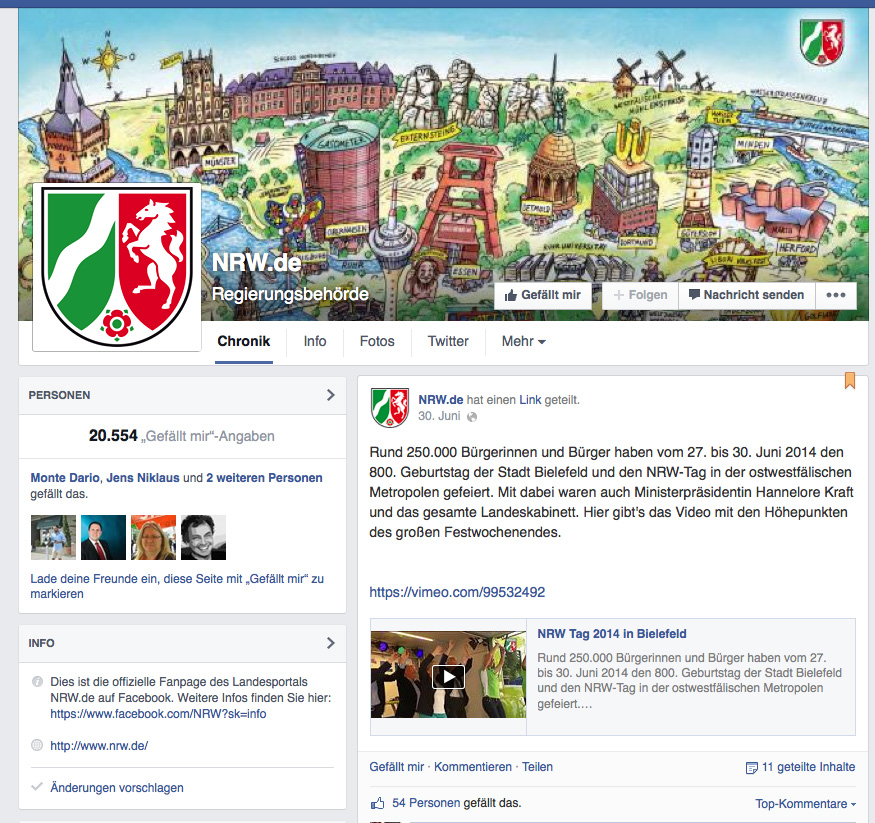This screenshot has width=875, height=823.
Task: Click the orange bookmark ribbon icon on post
Action: (850, 381)
